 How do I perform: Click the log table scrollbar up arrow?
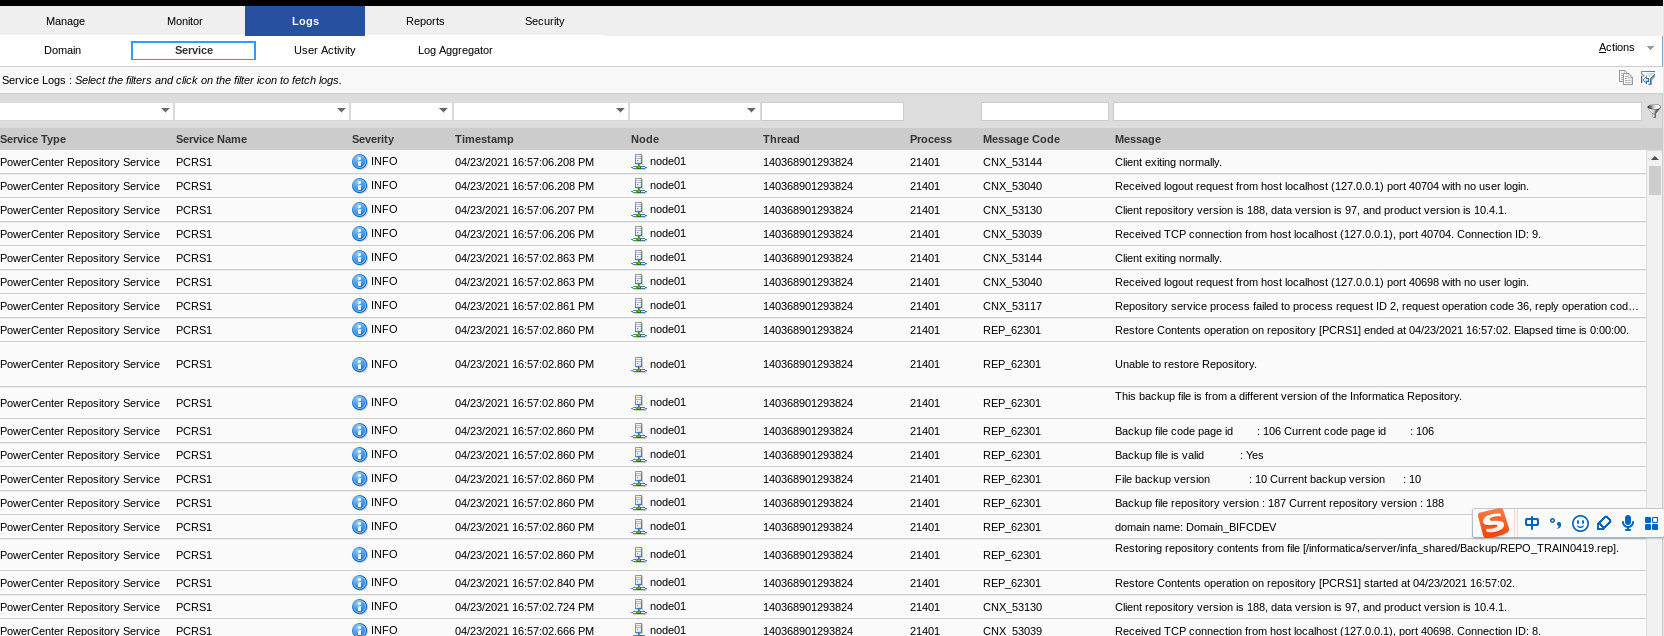(x=1655, y=158)
